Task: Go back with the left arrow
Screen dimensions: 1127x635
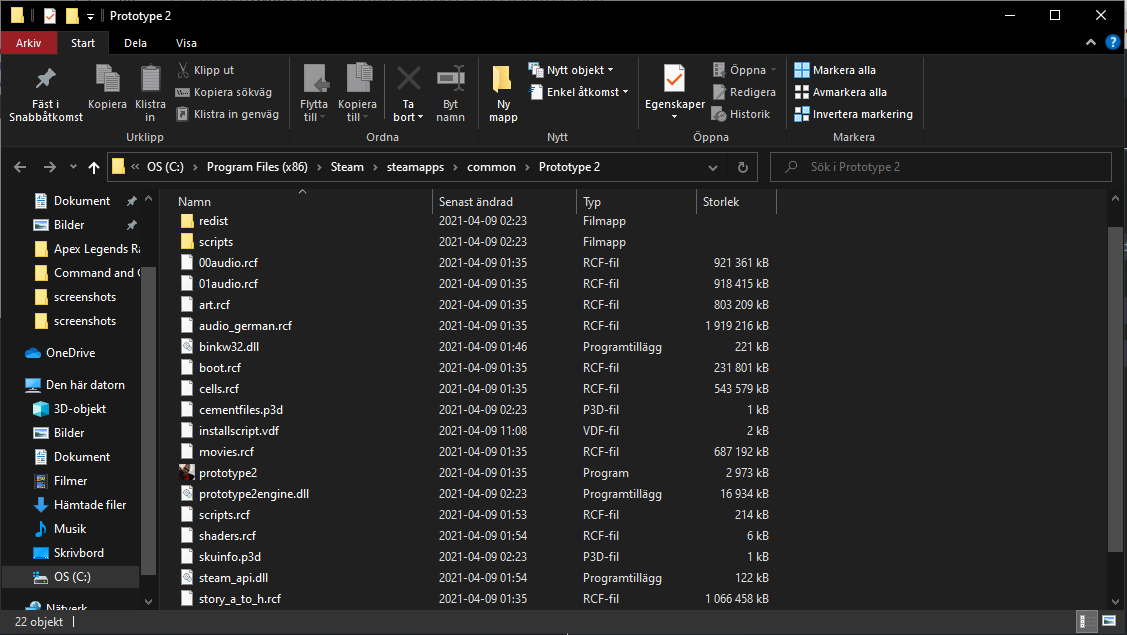Action: (20, 167)
